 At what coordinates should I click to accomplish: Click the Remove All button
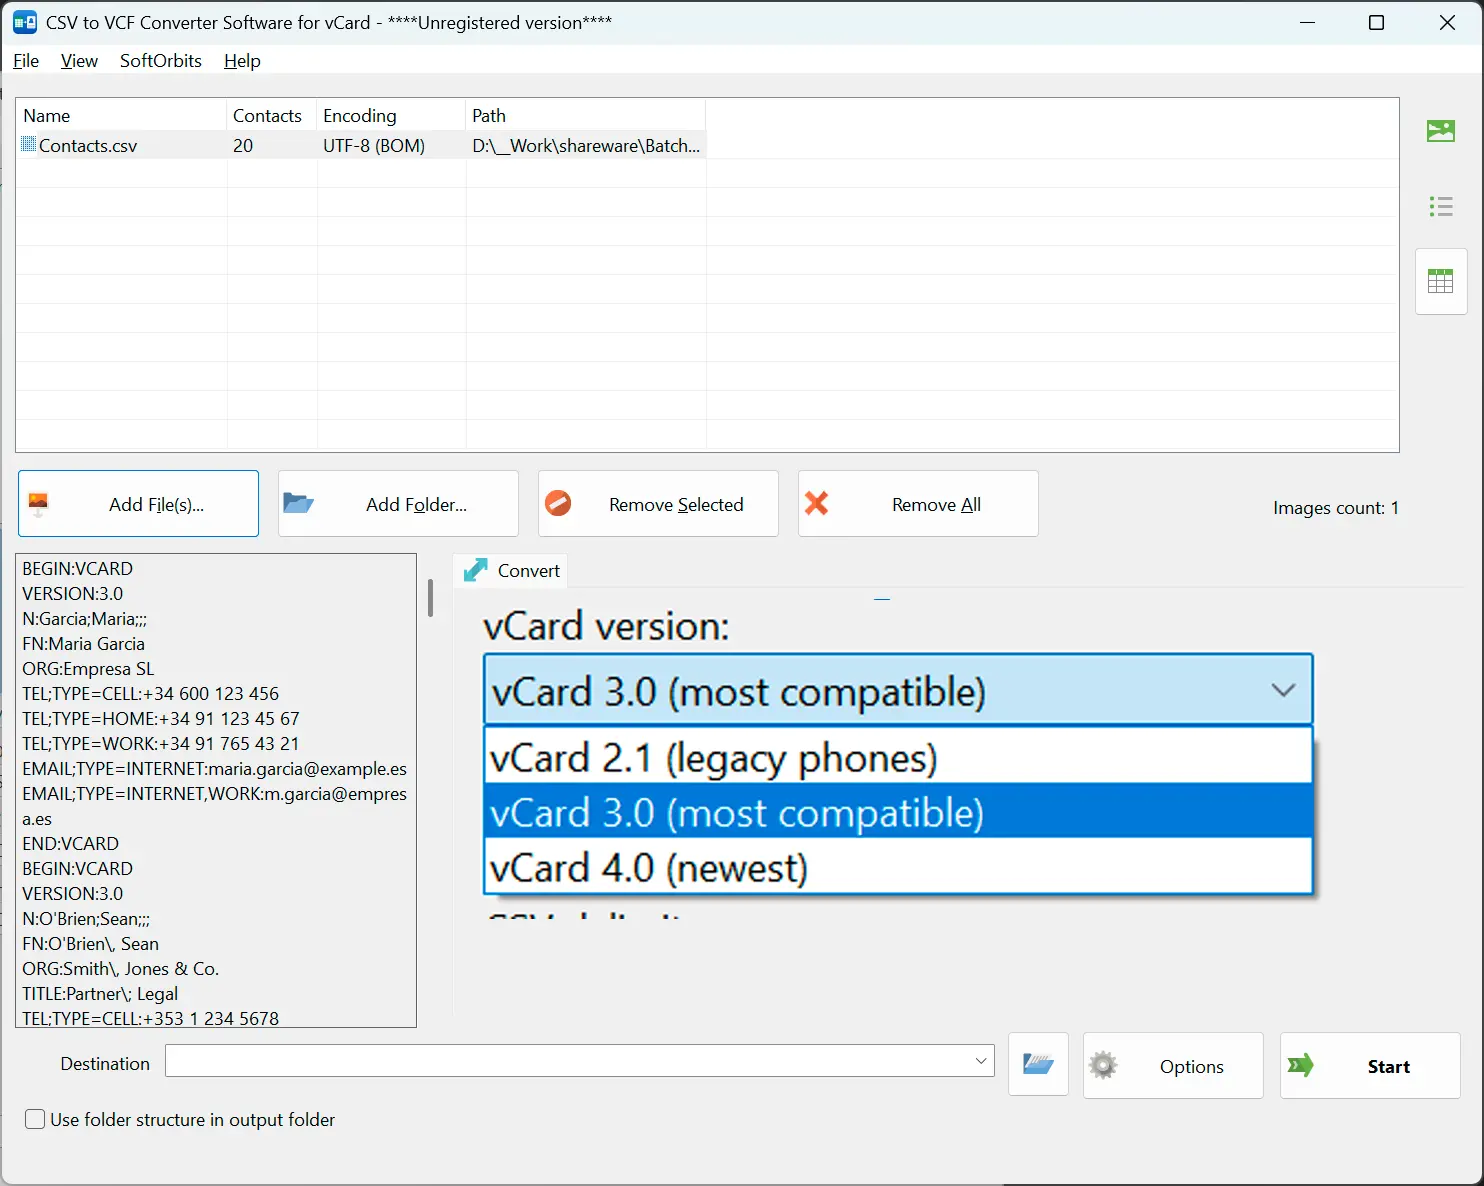(x=918, y=504)
